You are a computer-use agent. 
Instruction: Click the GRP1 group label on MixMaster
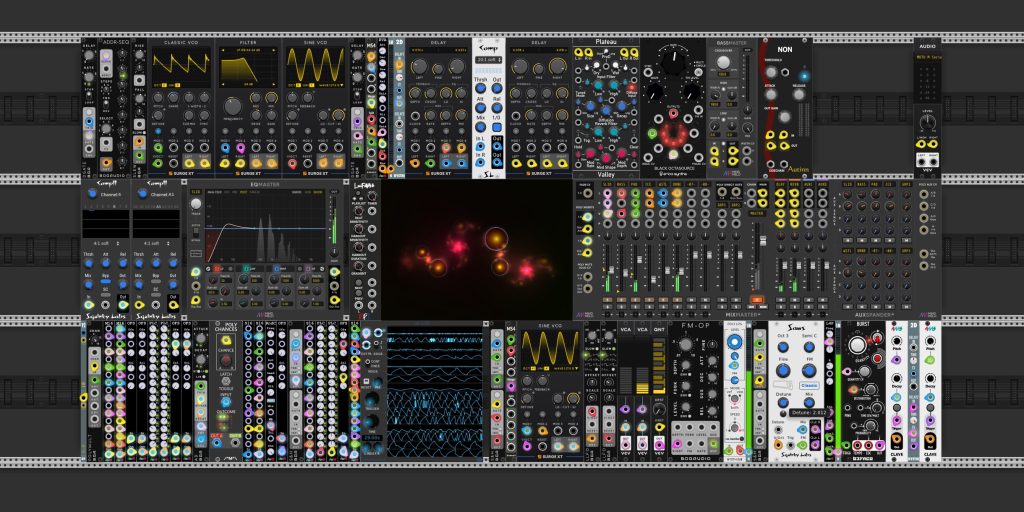click(x=720, y=204)
